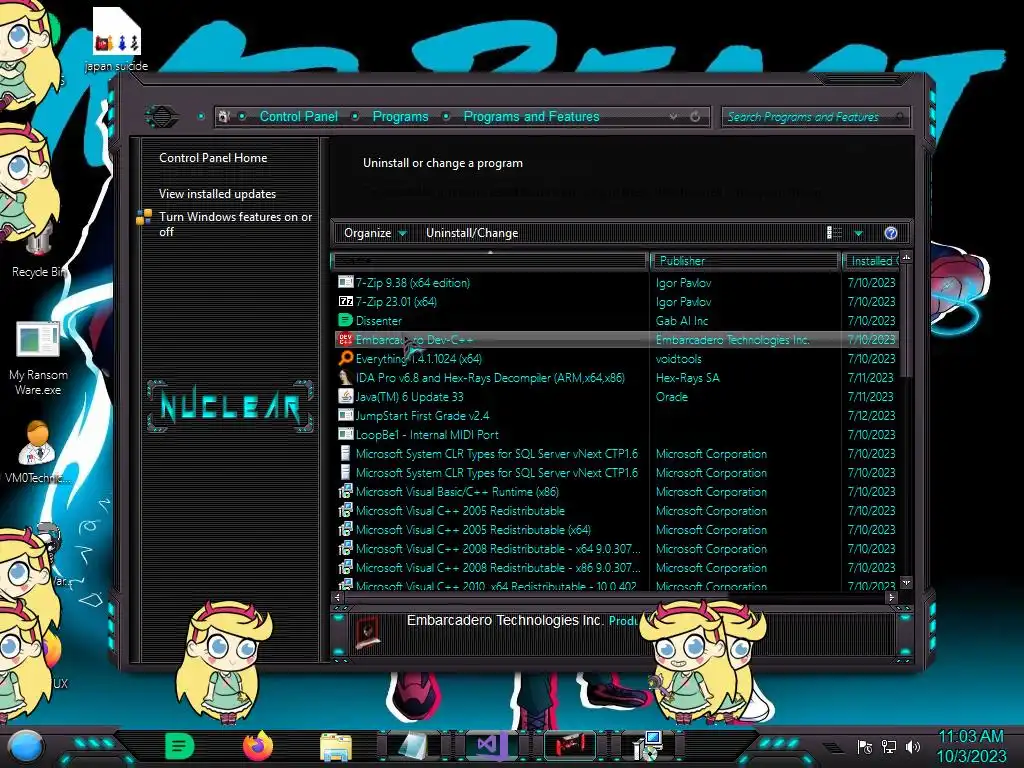1024x768 pixels.
Task: Click the Dissenter green program icon
Action: tap(345, 320)
